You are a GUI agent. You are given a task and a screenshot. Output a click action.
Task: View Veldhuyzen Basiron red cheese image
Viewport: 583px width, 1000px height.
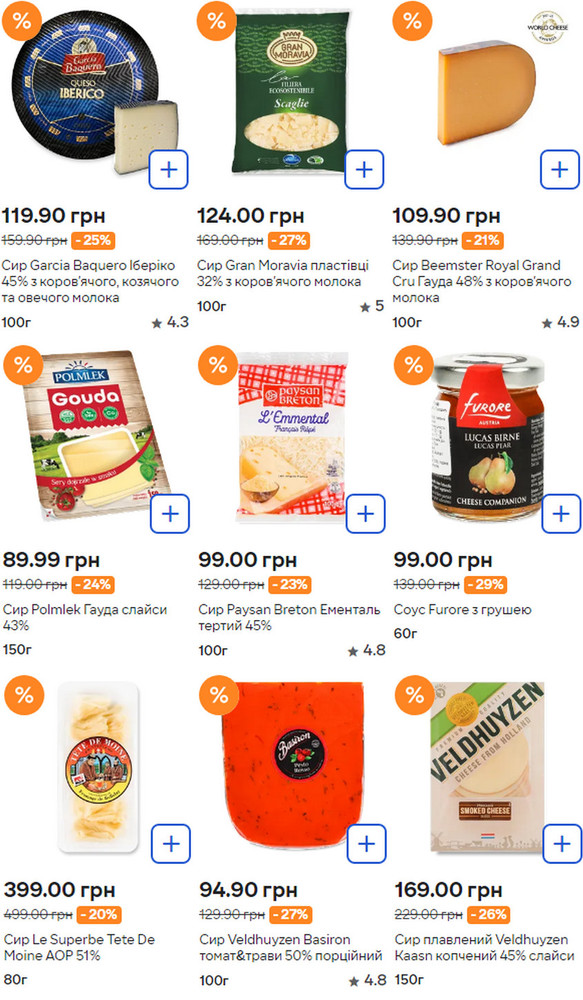pyautogui.click(x=292, y=765)
